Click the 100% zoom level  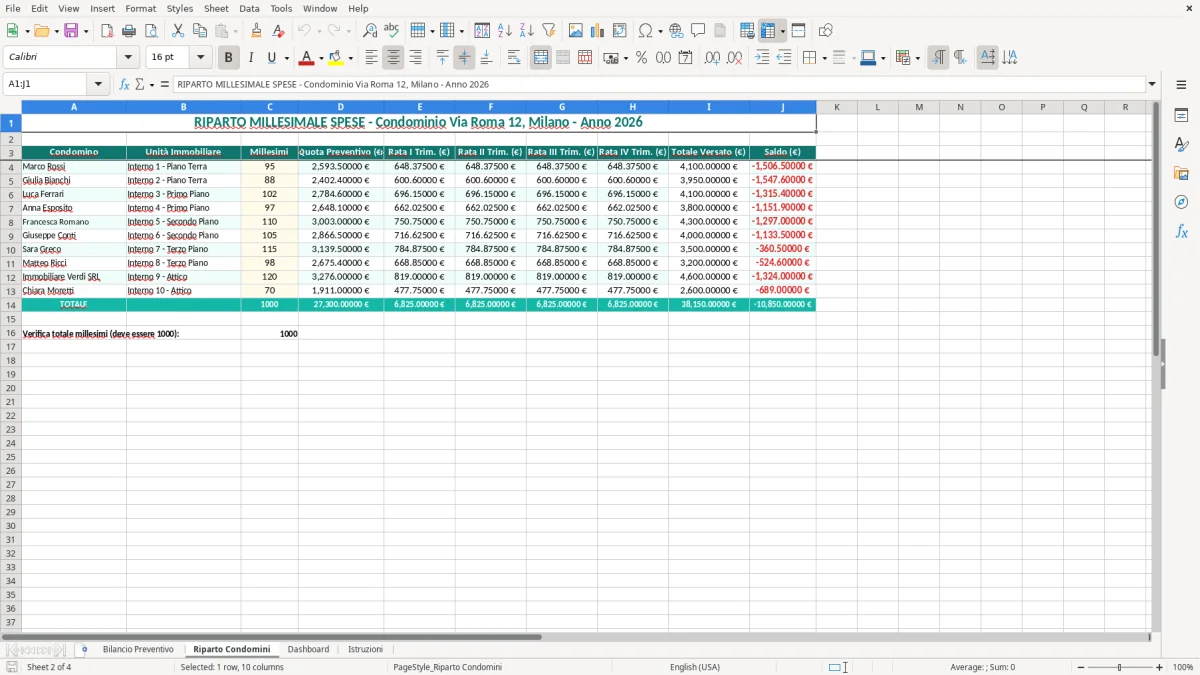[1183, 667]
